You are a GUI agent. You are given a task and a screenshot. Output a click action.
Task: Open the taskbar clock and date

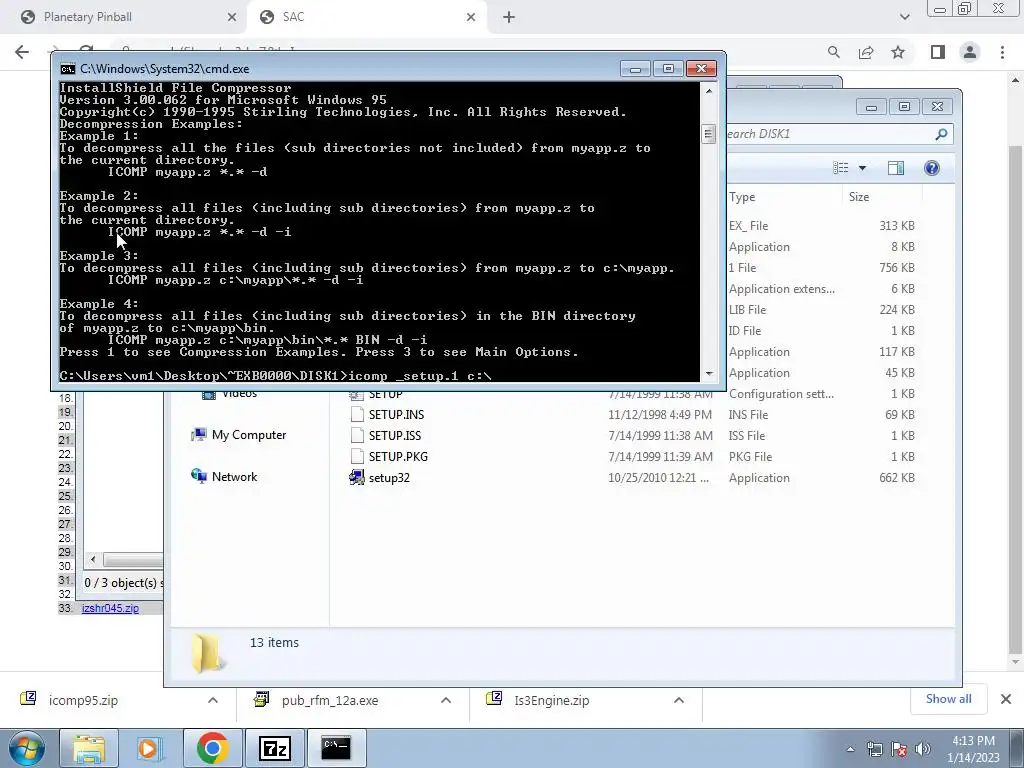[x=973, y=749]
